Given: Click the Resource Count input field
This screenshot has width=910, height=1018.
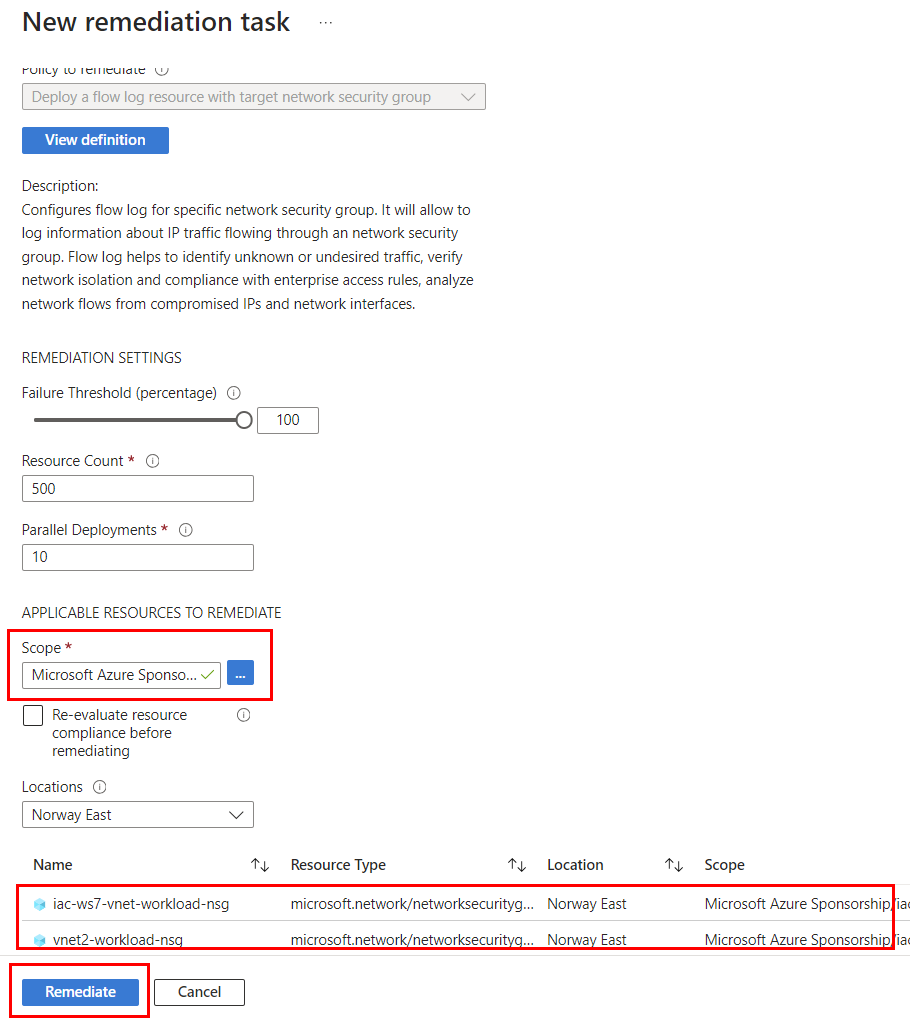Looking at the screenshot, I should click(x=138, y=489).
